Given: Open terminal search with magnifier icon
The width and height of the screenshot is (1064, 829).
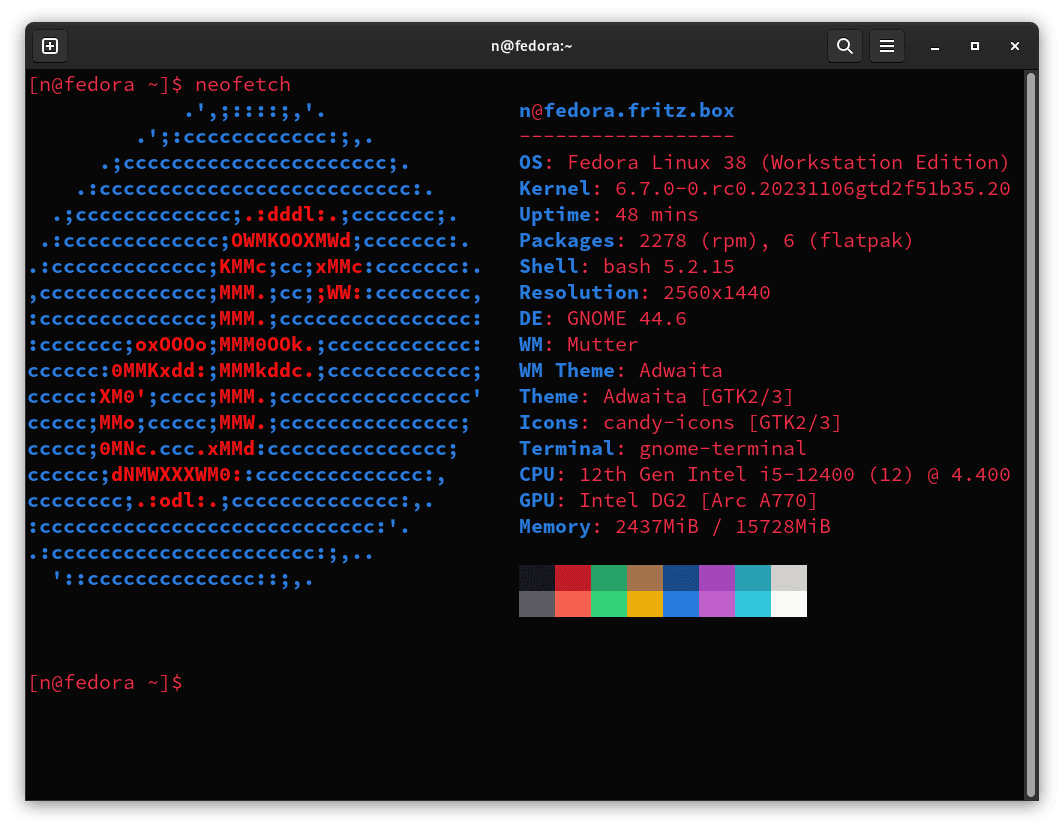Looking at the screenshot, I should 844,46.
